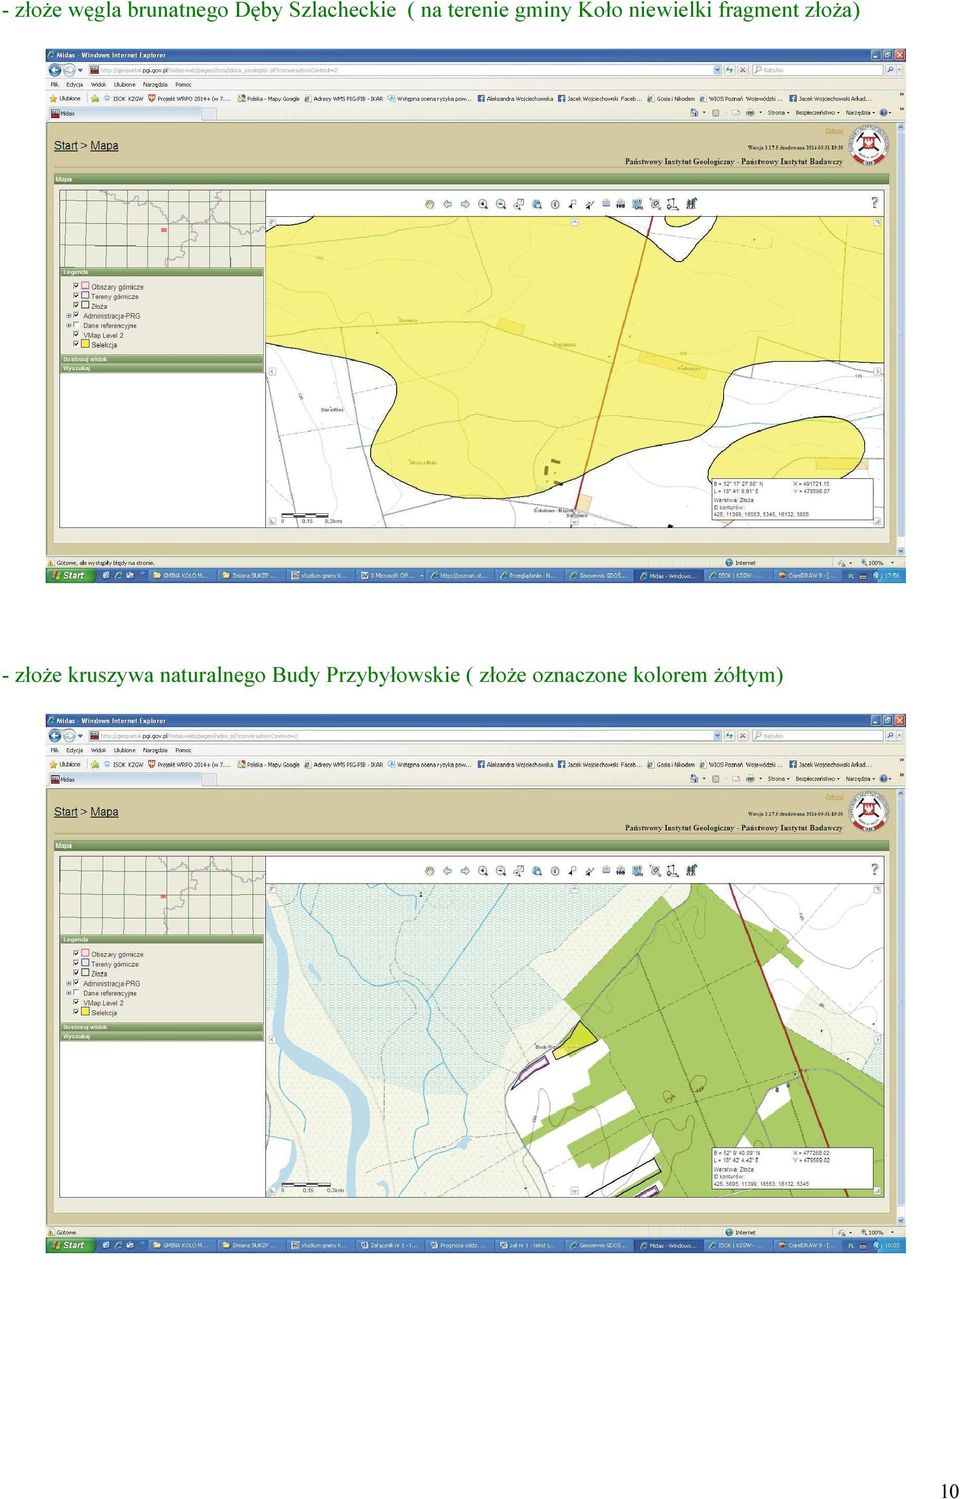Open Bezpieczeństwo dropdown in lower browser toolbar
The width and height of the screenshot is (960, 1499).
pyautogui.click(x=817, y=779)
